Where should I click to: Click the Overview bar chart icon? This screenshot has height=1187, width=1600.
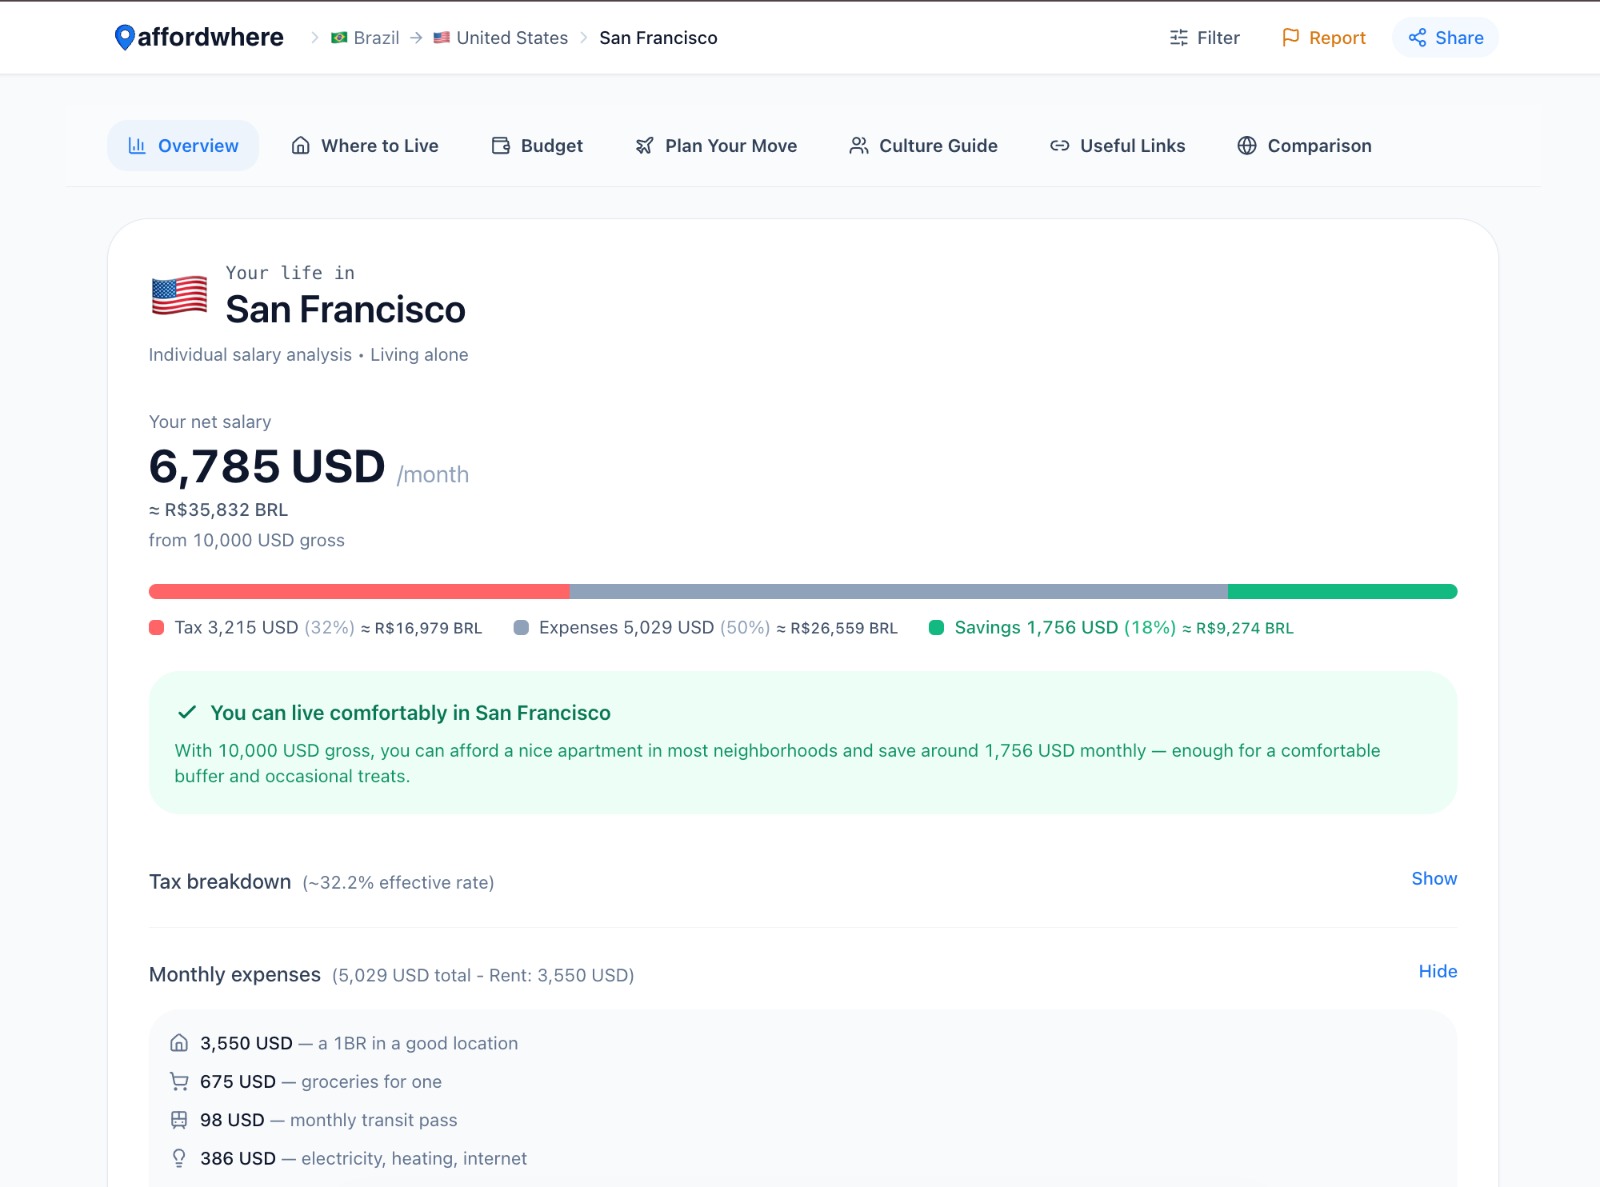pyautogui.click(x=137, y=146)
